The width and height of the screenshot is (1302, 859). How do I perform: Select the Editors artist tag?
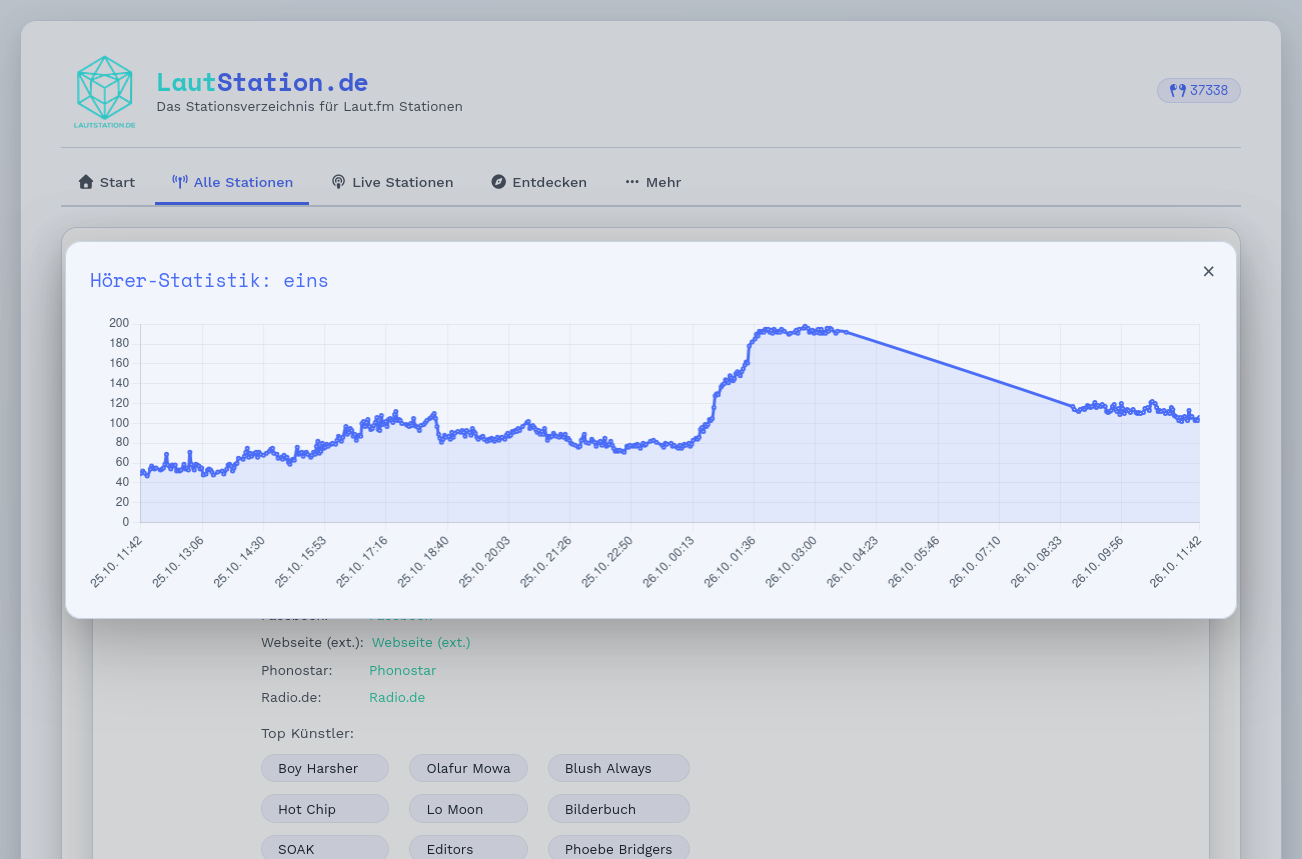[x=468, y=848]
